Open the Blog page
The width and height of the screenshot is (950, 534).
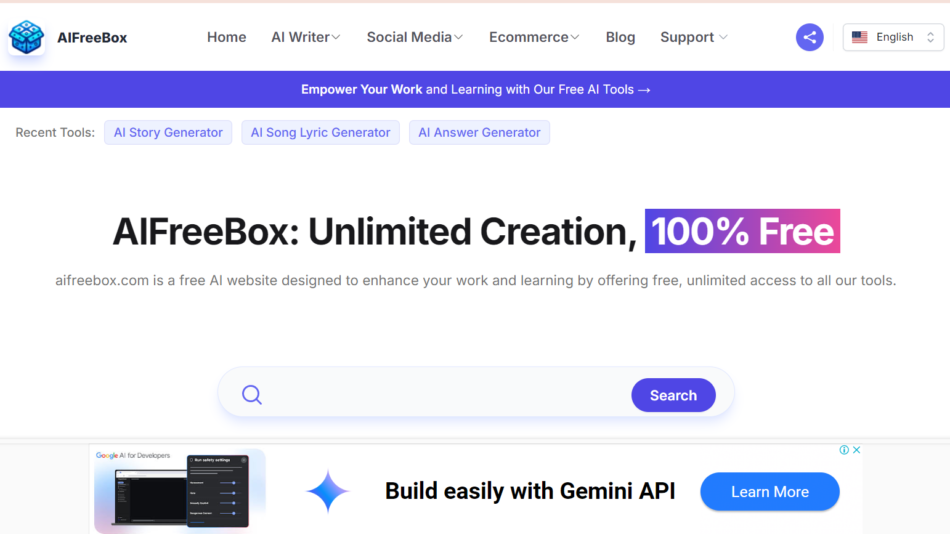tap(620, 37)
